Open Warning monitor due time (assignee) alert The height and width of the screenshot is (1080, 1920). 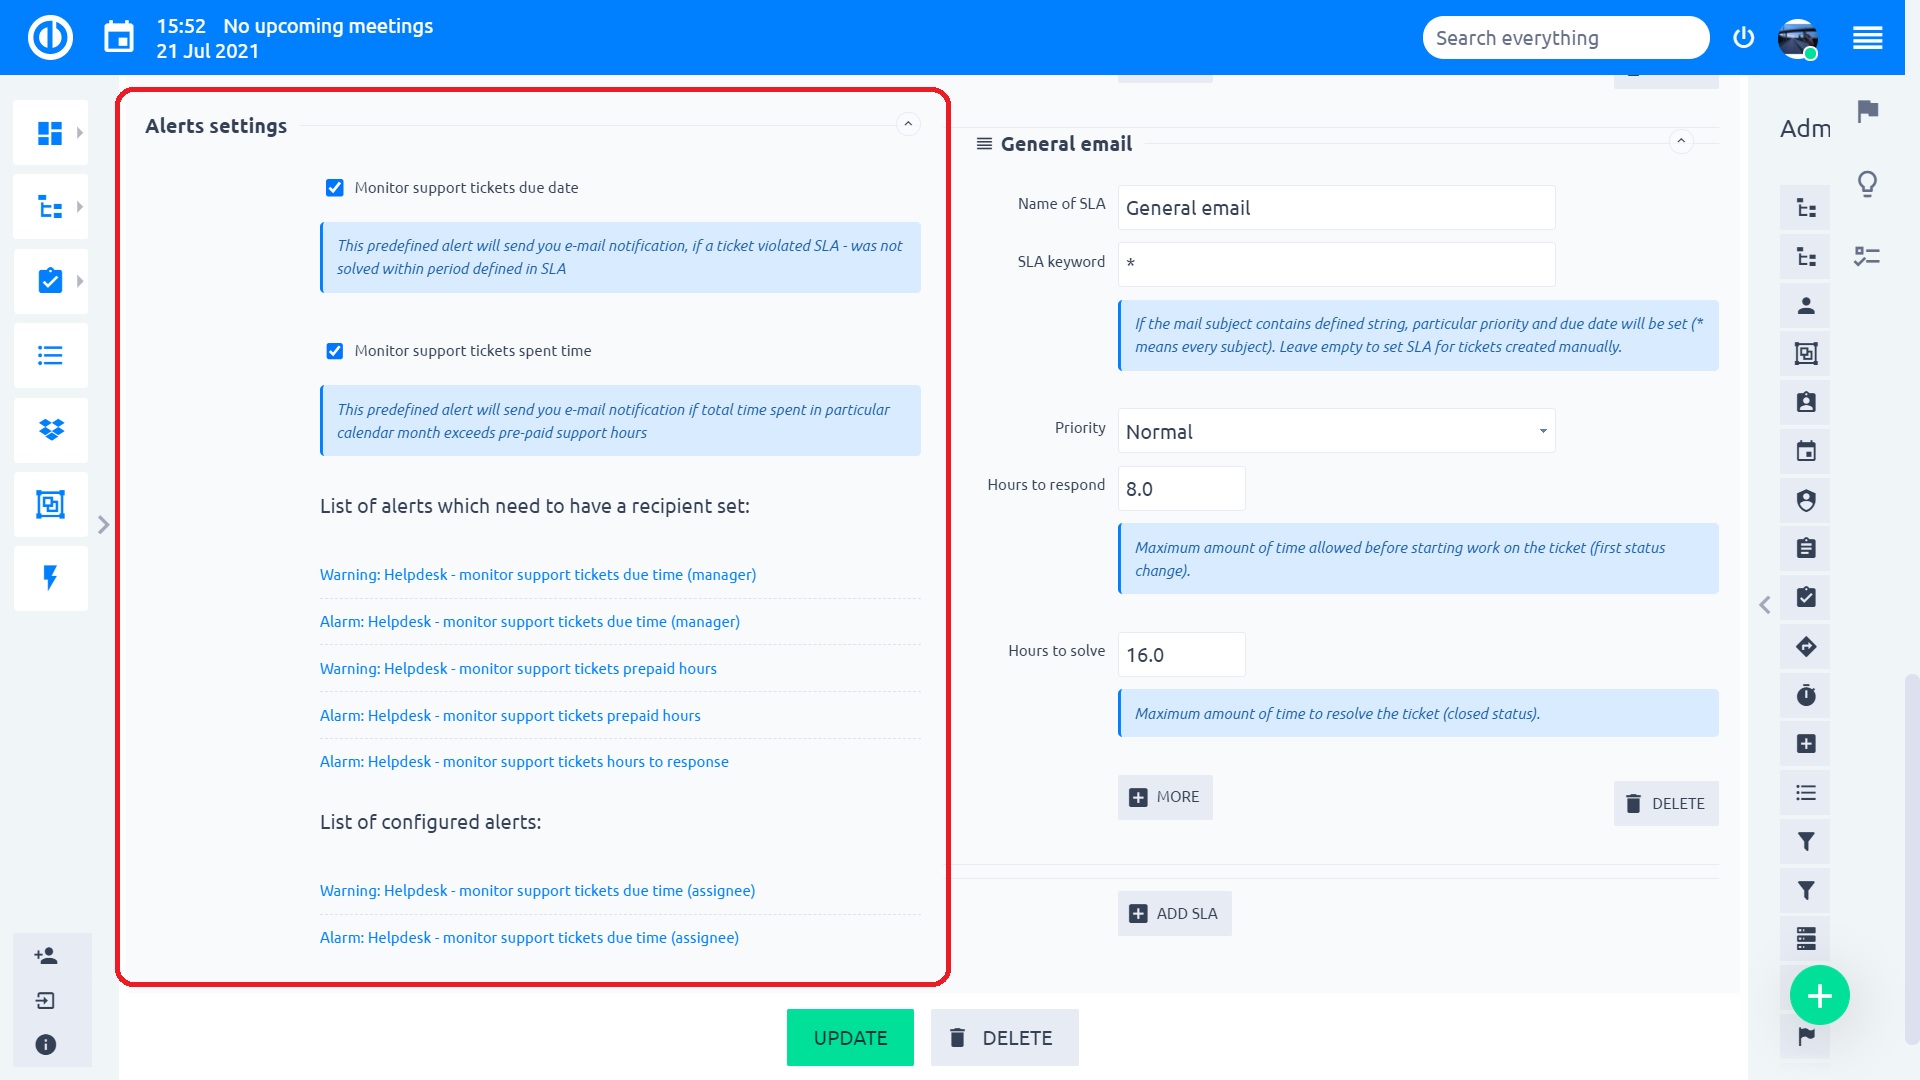[537, 891]
